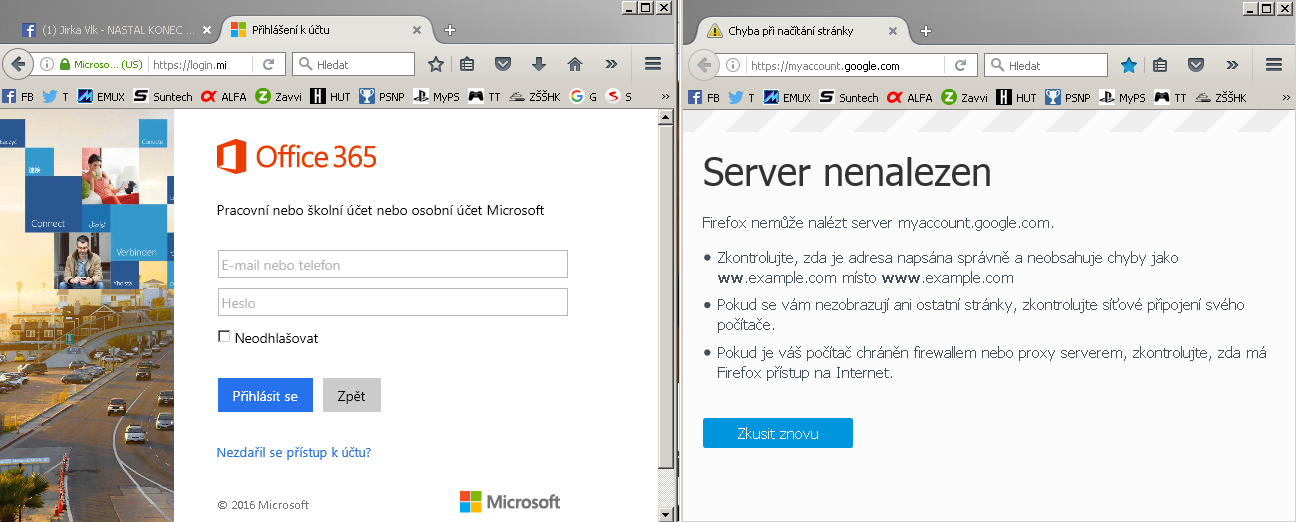Open ALFA bookmark in Office 365 window
This screenshot has width=1296, height=522.
(x=224, y=97)
